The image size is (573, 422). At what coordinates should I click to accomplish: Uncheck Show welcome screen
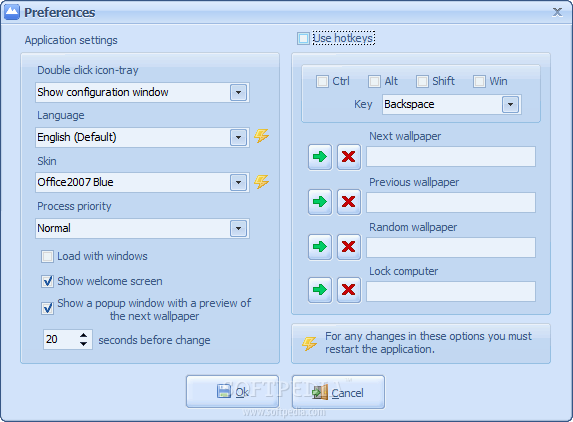(x=47, y=281)
